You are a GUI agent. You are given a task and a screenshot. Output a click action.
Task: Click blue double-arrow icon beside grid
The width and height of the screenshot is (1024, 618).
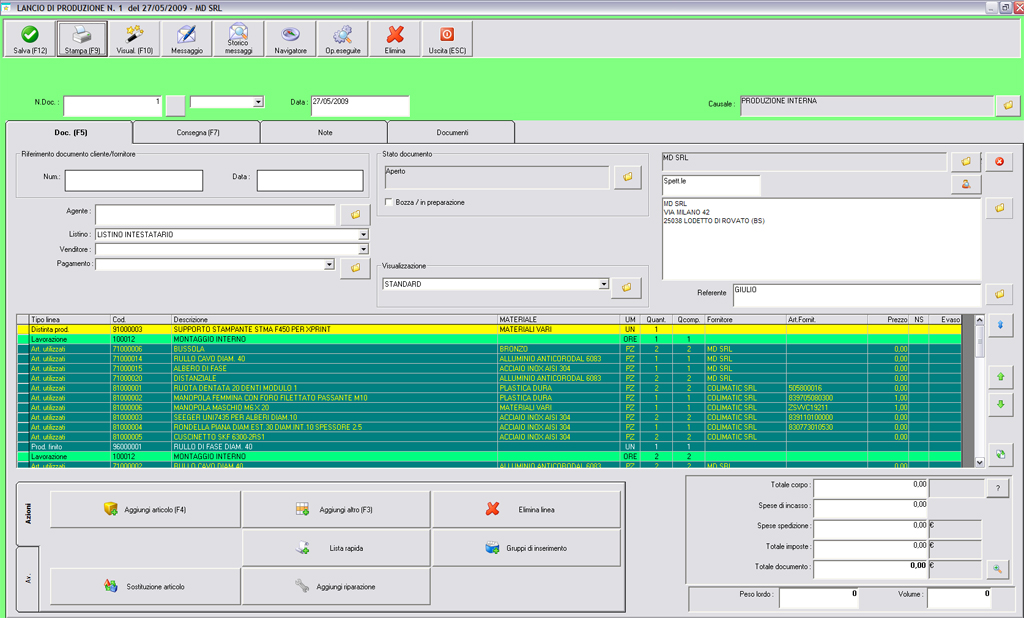coord(1000,325)
